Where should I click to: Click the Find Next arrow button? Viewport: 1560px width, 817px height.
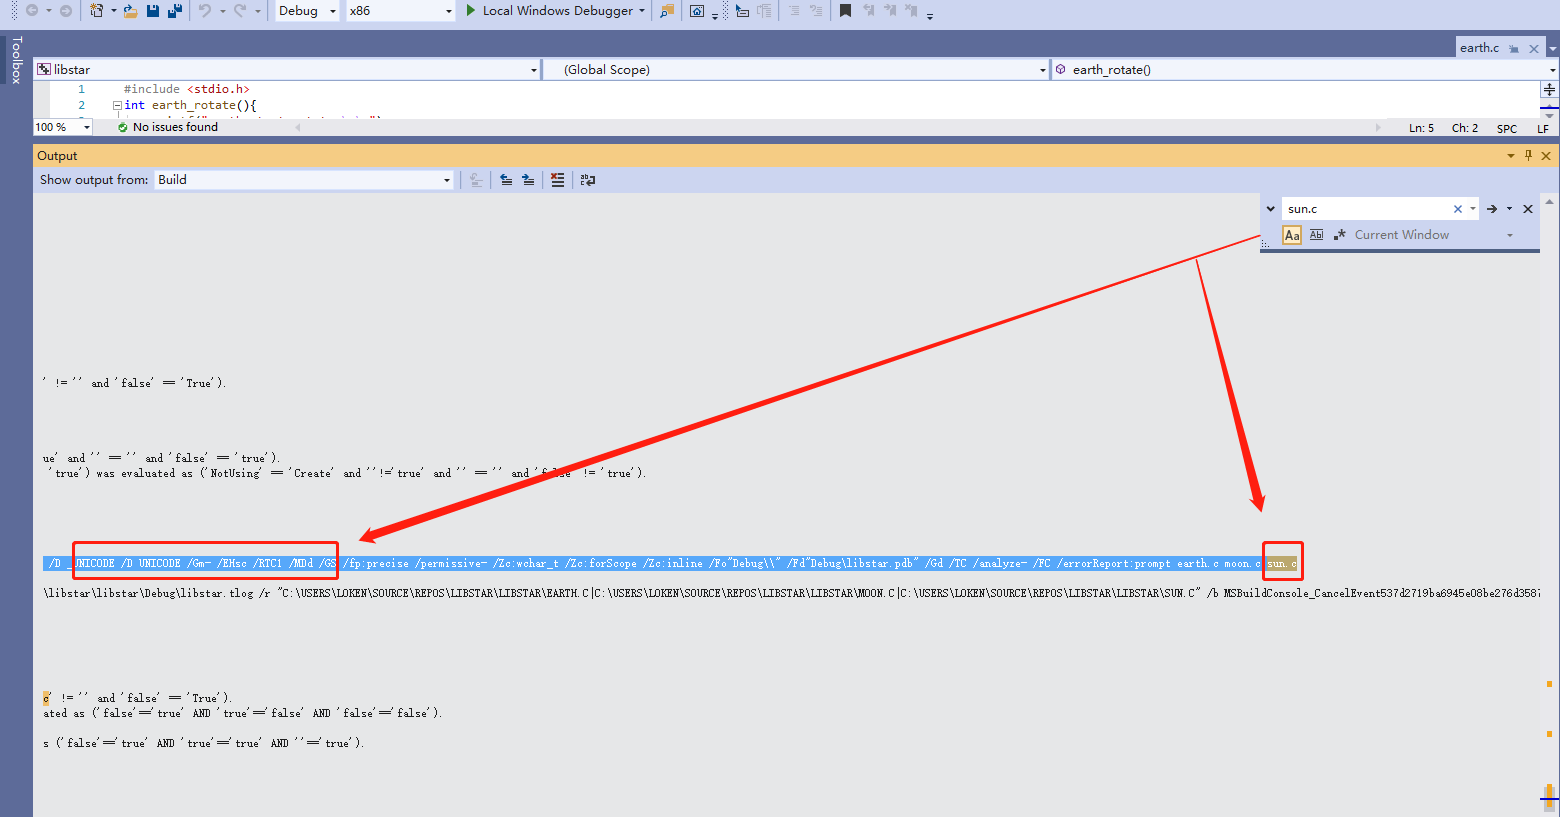[x=1491, y=209]
